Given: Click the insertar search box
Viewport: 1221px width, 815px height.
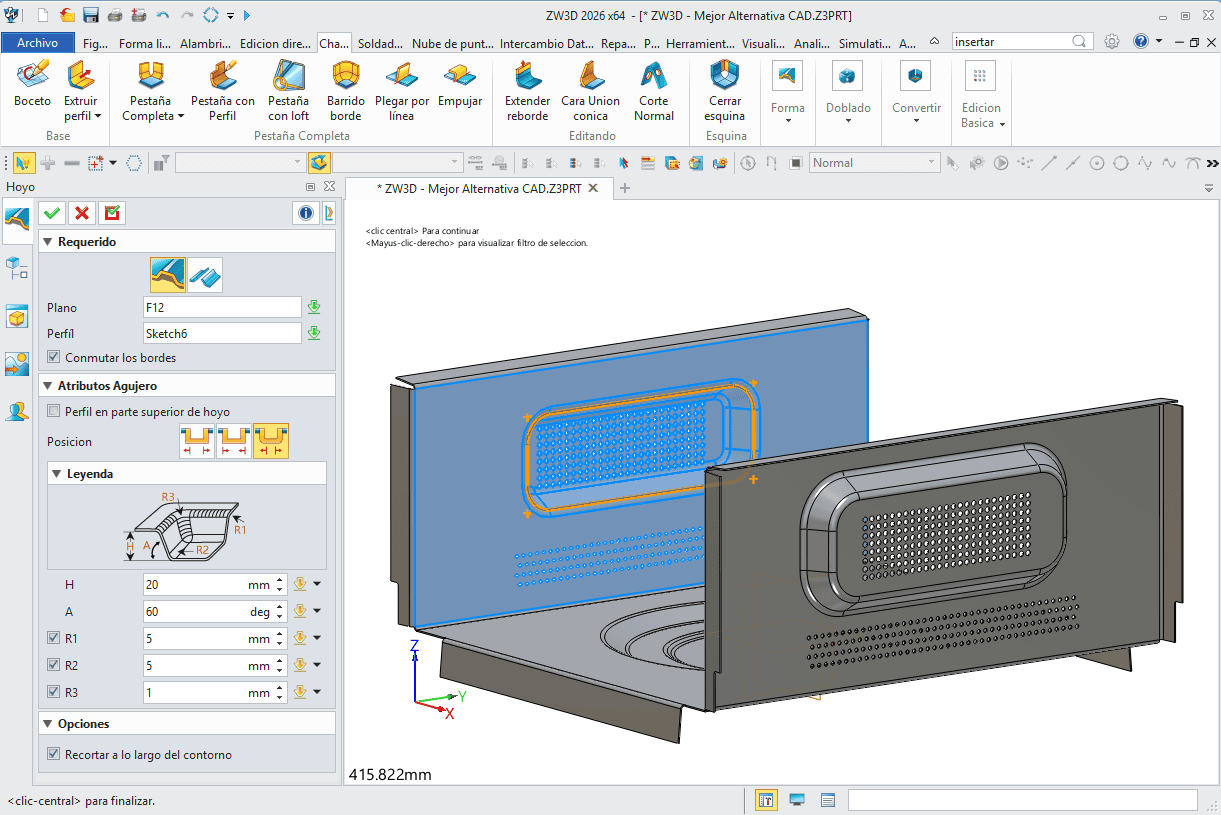Looking at the screenshot, I should 1021,42.
